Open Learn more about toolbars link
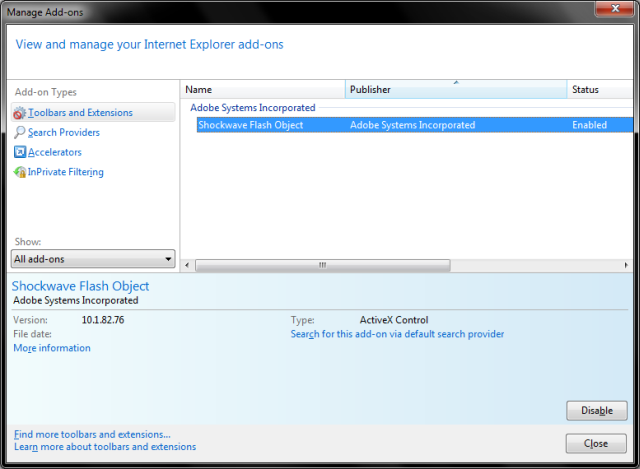The height and width of the screenshot is (469, 640). pyautogui.click(x=105, y=447)
